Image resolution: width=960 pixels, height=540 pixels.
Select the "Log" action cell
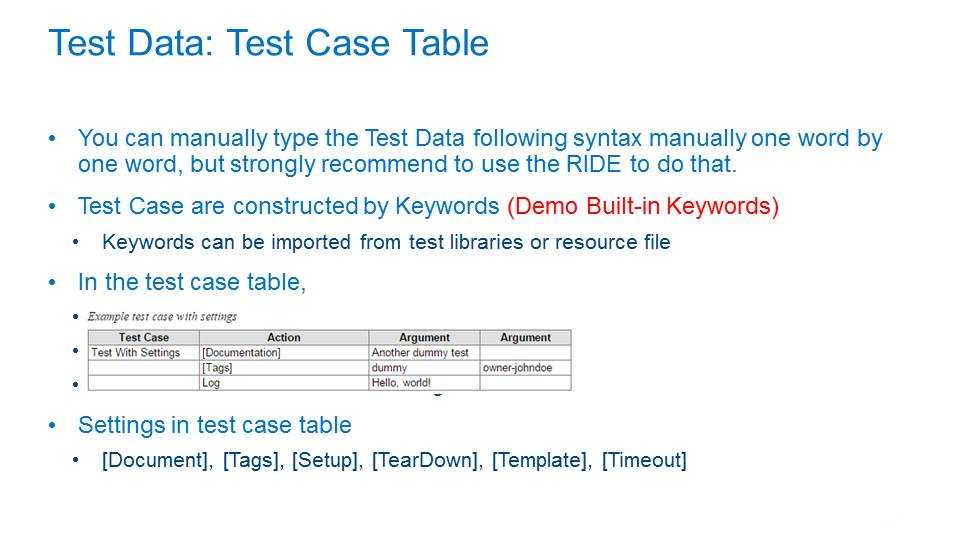211,383
